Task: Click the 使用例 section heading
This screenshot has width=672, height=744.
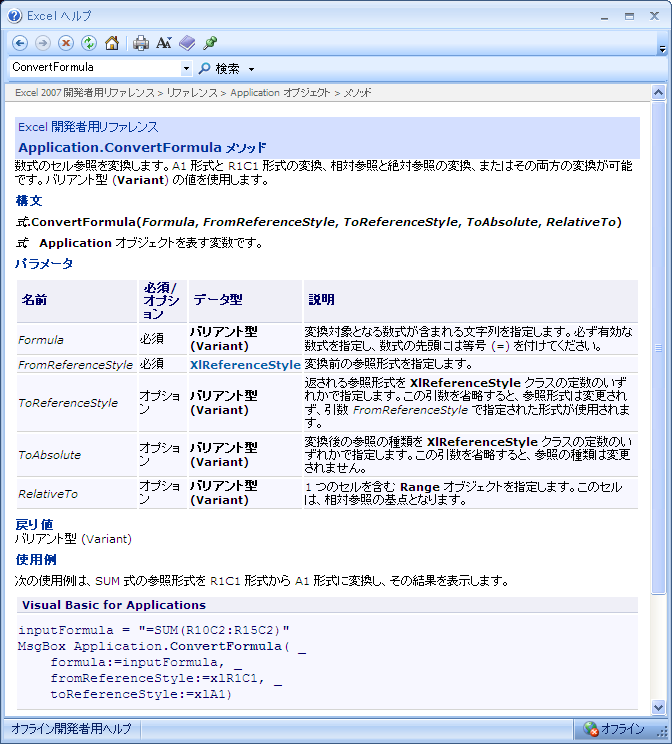Action: click(36, 559)
